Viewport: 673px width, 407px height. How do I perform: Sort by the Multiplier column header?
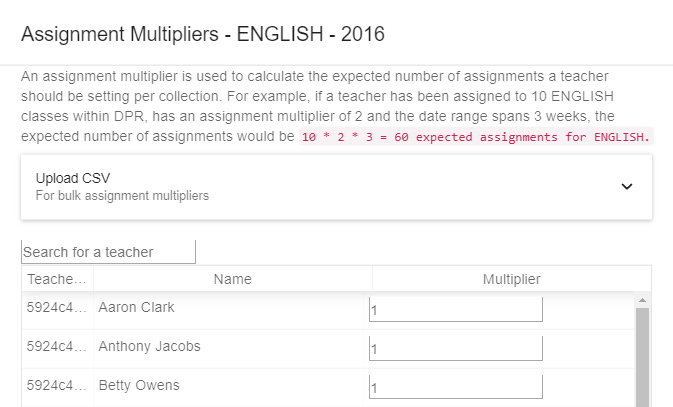coord(512,279)
